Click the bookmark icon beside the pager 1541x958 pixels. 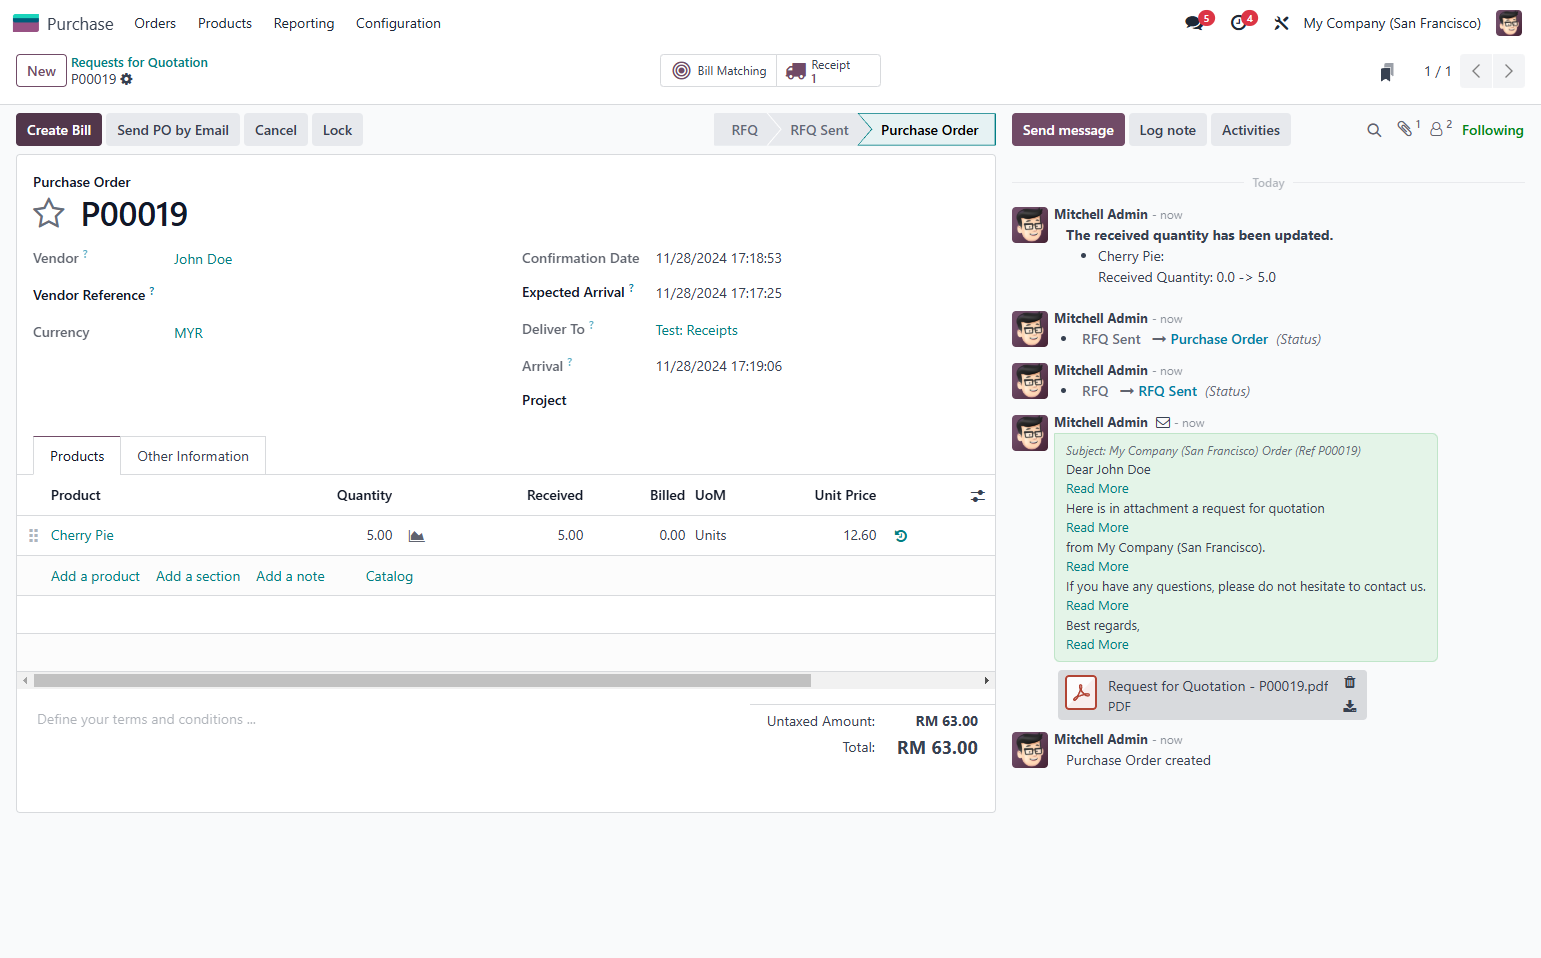coord(1387,72)
